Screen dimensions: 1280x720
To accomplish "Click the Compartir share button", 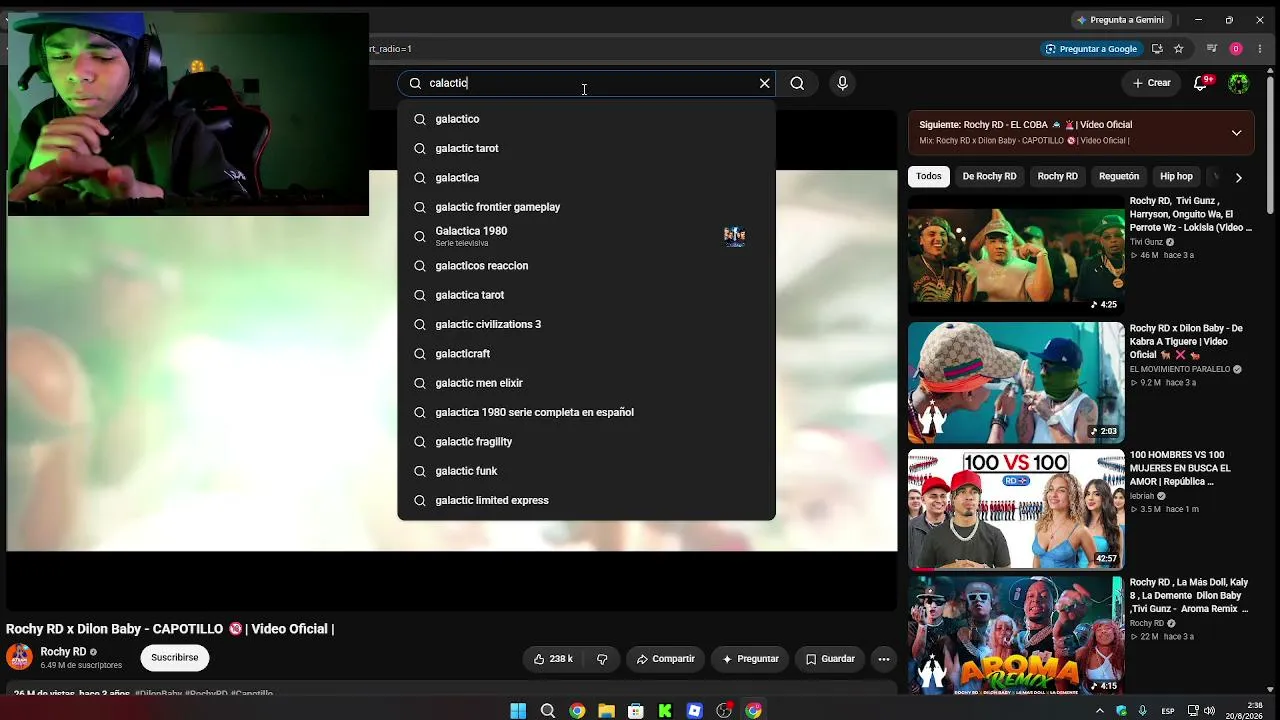I will click(665, 659).
